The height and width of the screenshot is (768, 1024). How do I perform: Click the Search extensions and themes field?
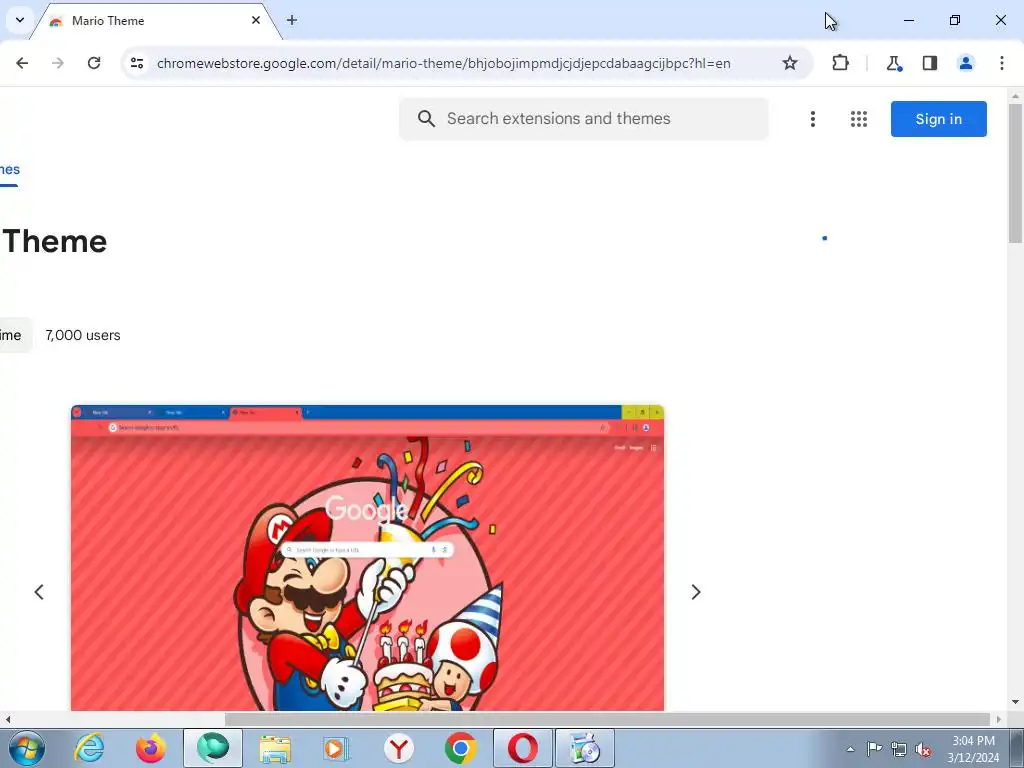584,119
